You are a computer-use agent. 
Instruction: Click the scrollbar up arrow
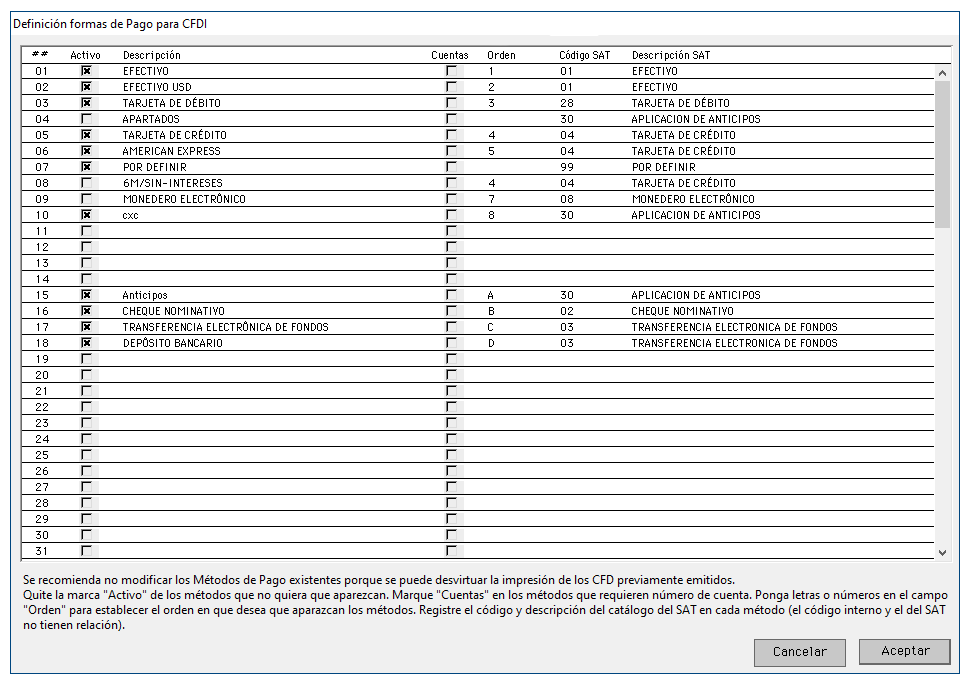(x=943, y=73)
